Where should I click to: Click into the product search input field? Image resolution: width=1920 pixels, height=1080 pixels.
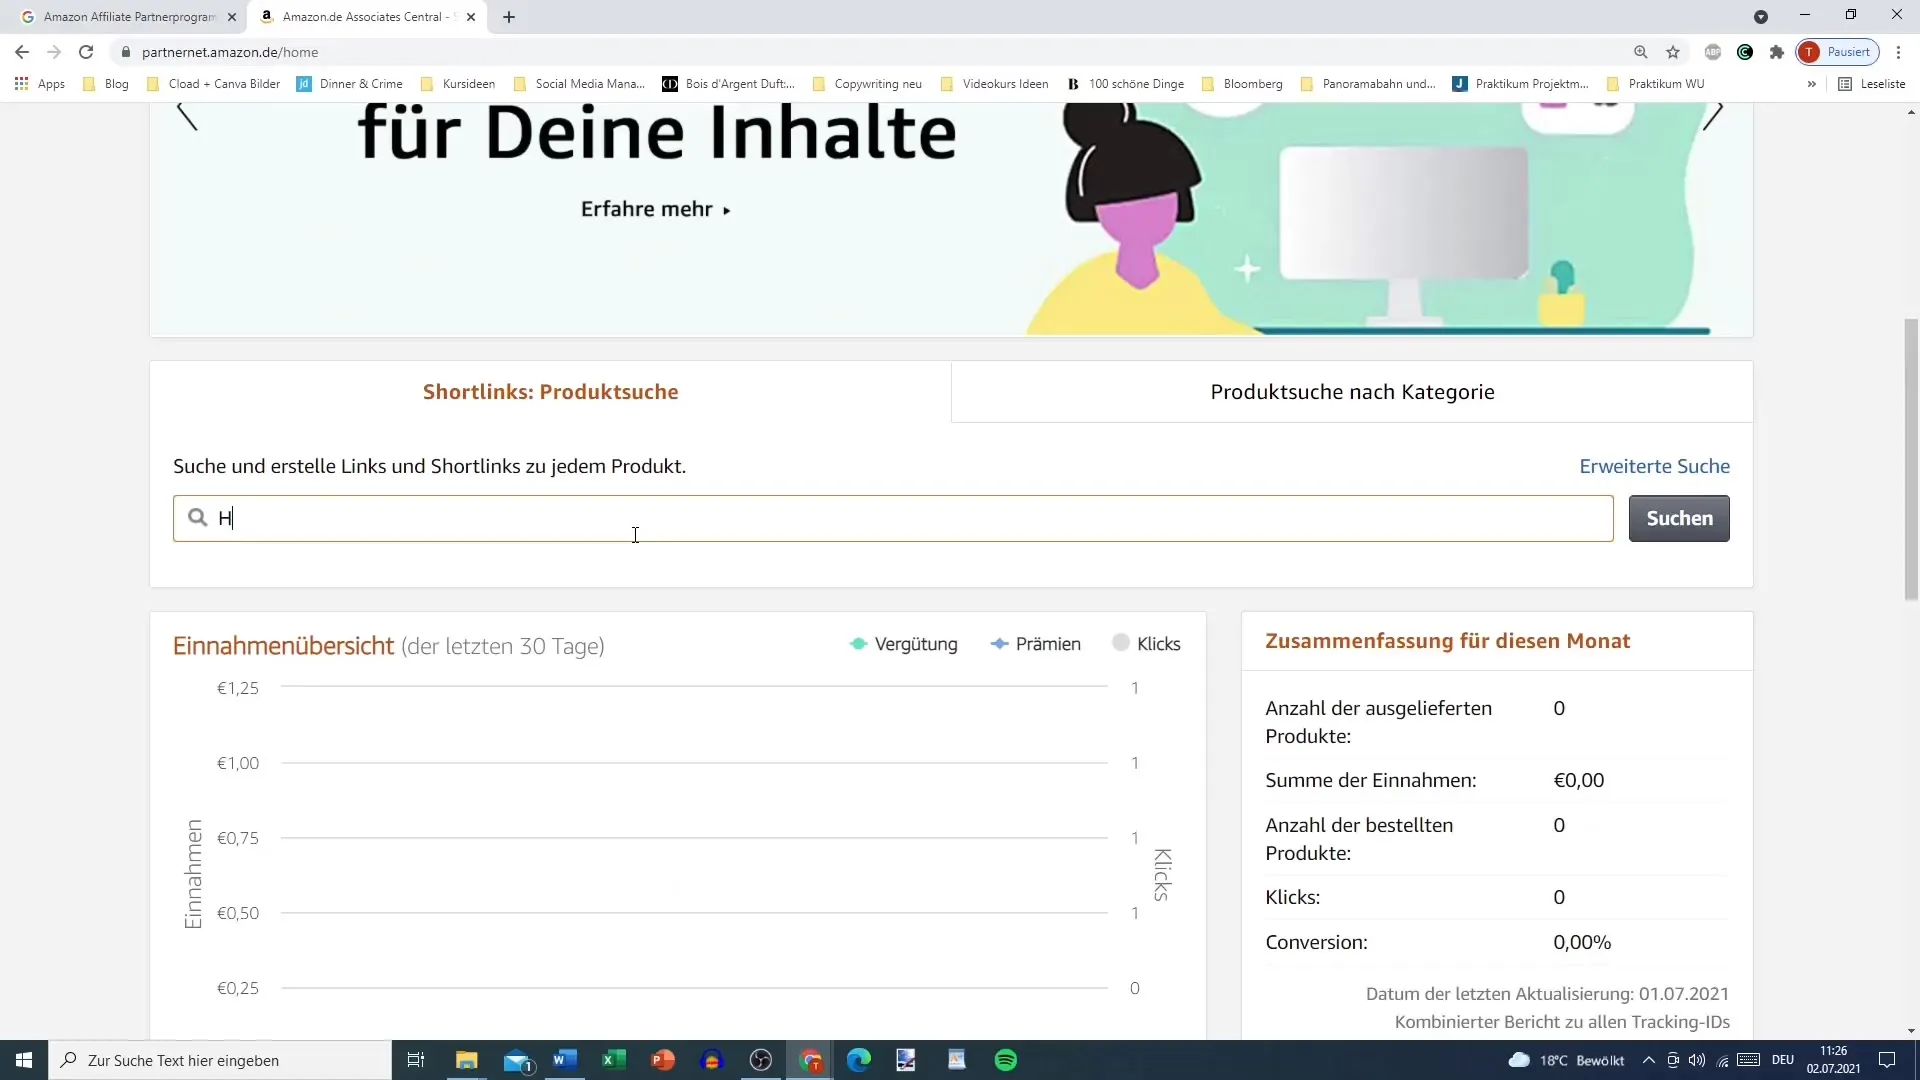[893, 518]
